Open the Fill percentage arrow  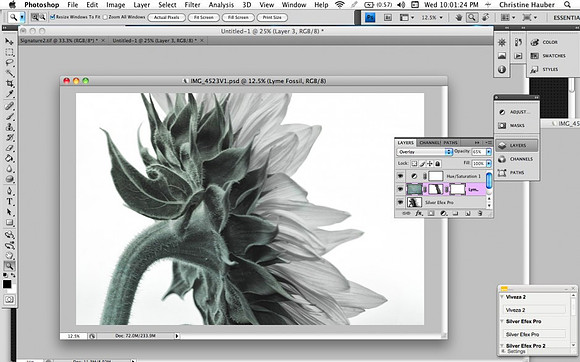[489, 163]
